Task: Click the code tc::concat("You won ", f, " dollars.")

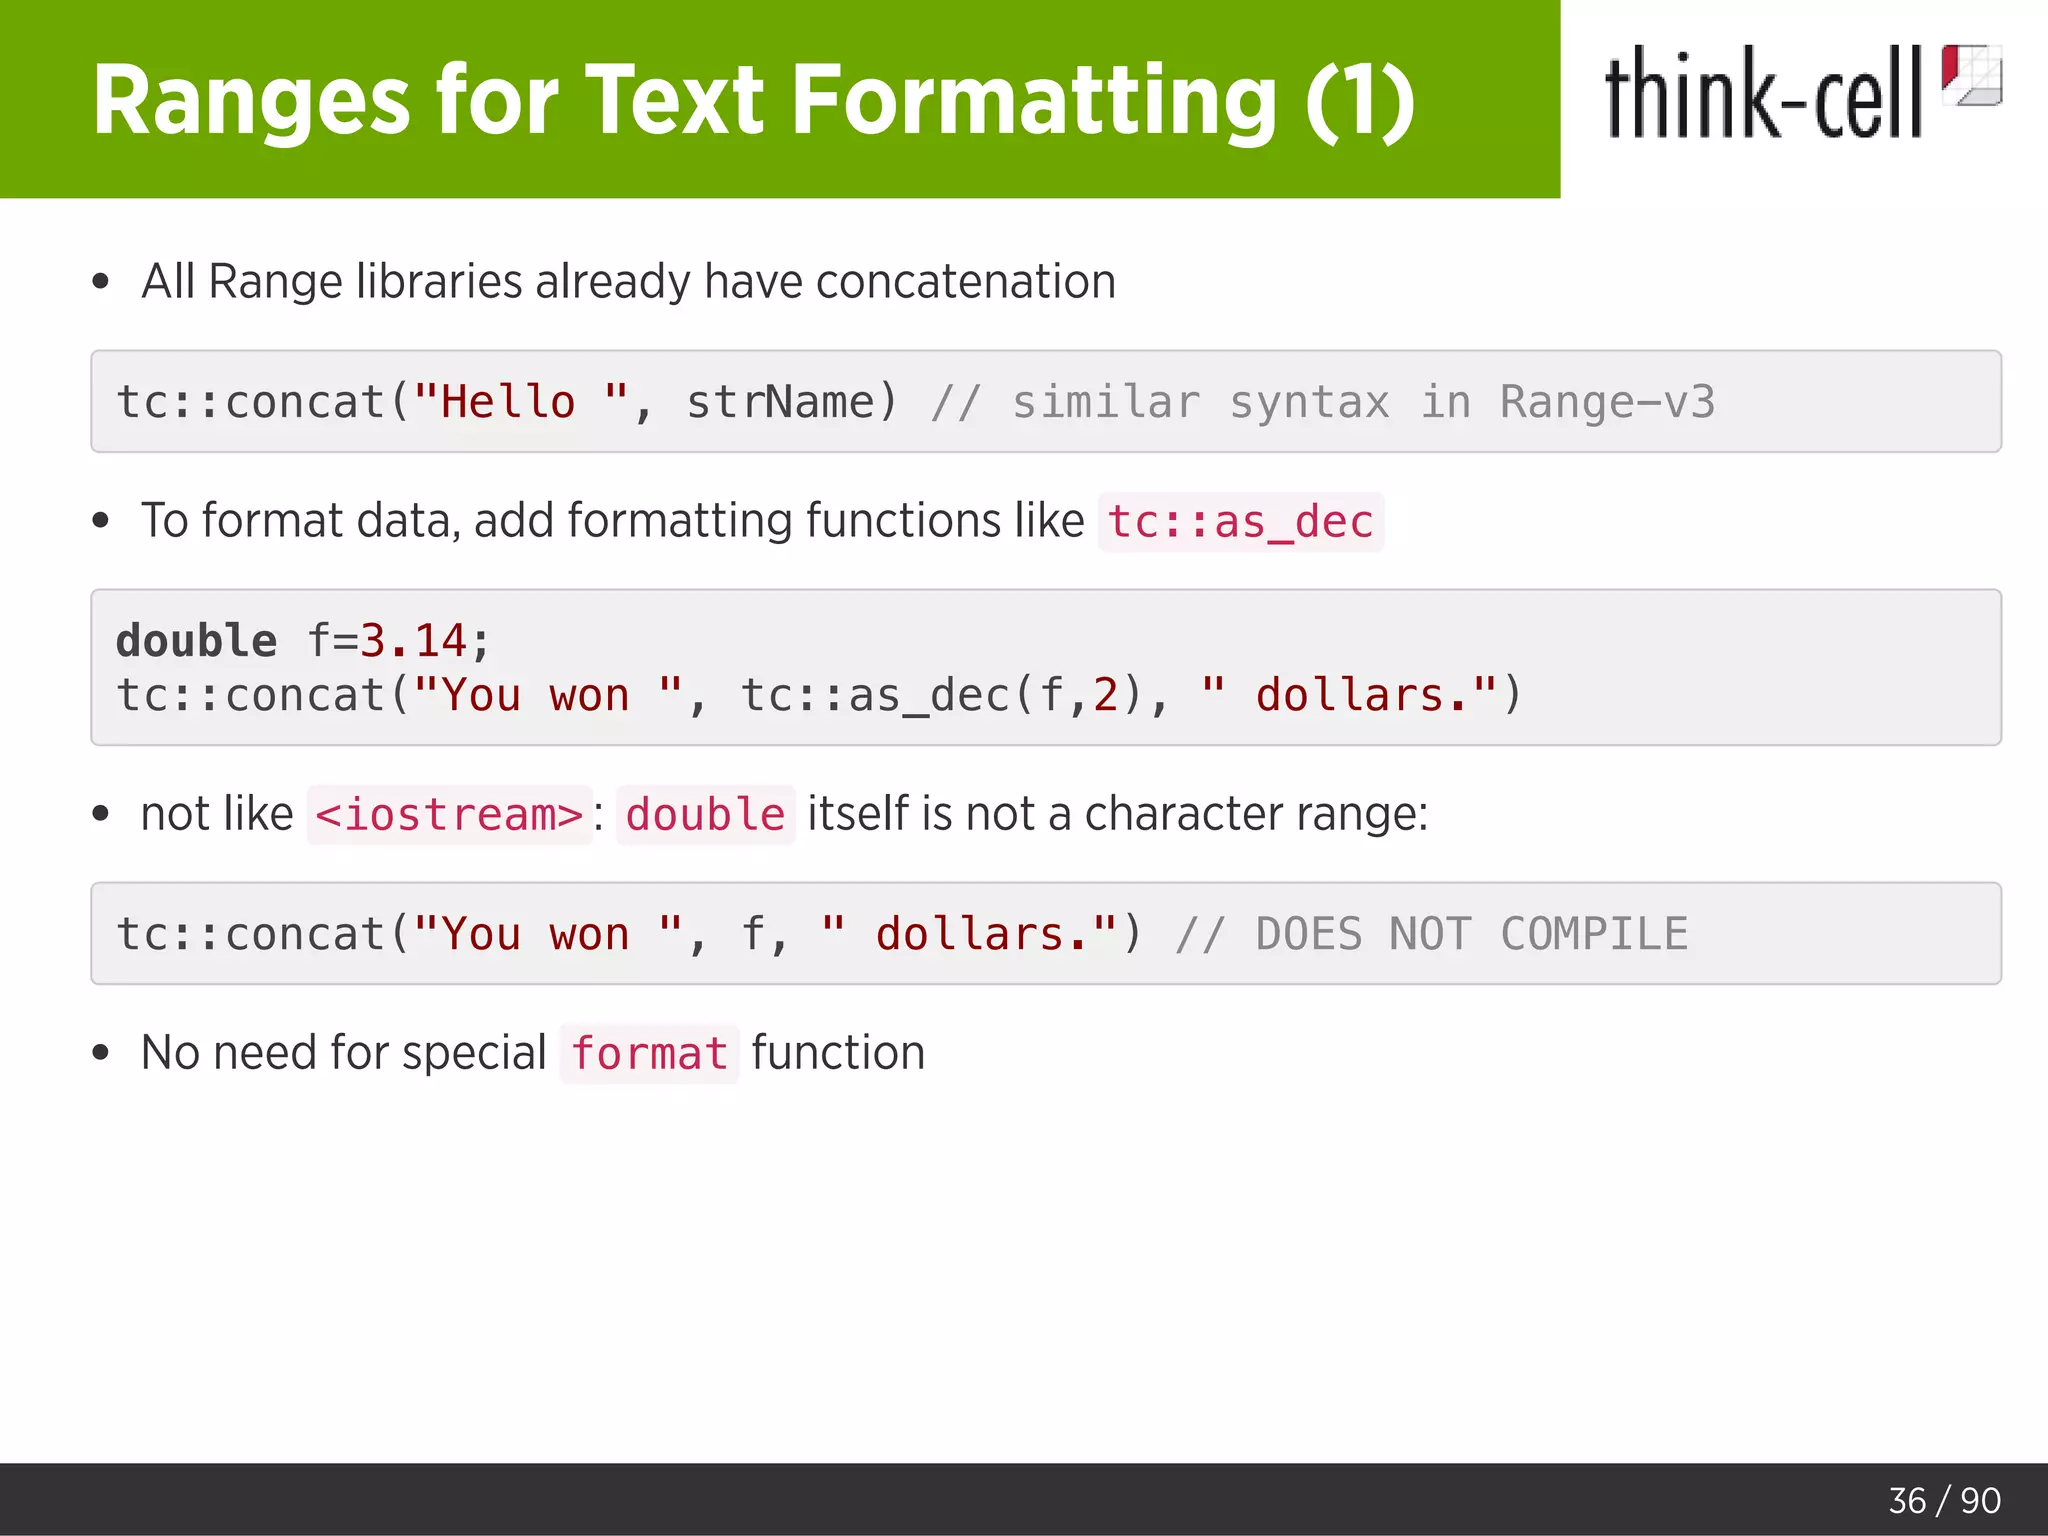Action: pos(629,934)
